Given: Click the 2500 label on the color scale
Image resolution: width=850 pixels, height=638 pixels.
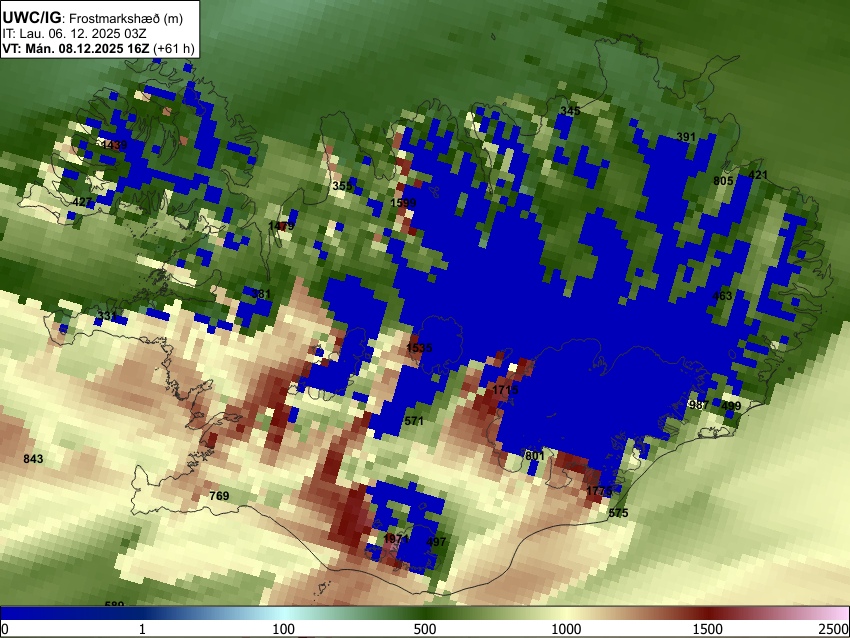Looking at the screenshot, I should click(834, 629).
